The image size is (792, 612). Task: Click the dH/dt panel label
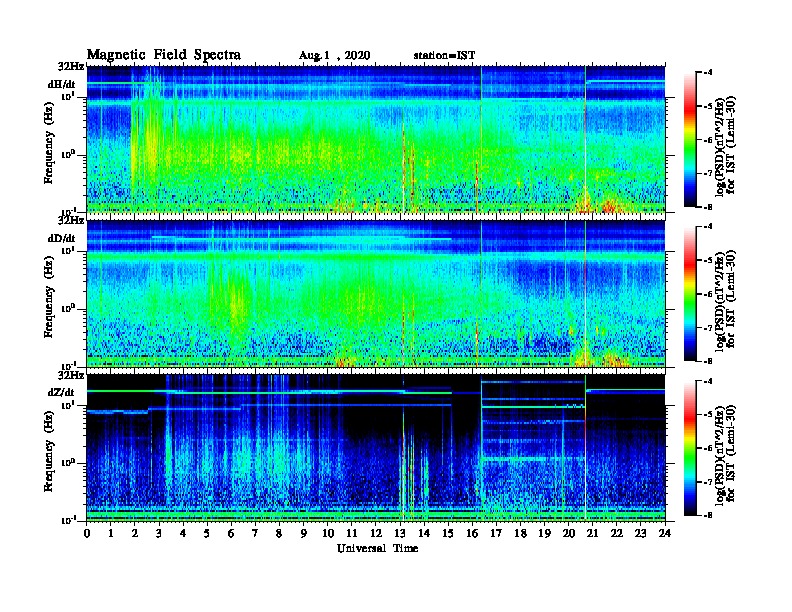click(62, 84)
